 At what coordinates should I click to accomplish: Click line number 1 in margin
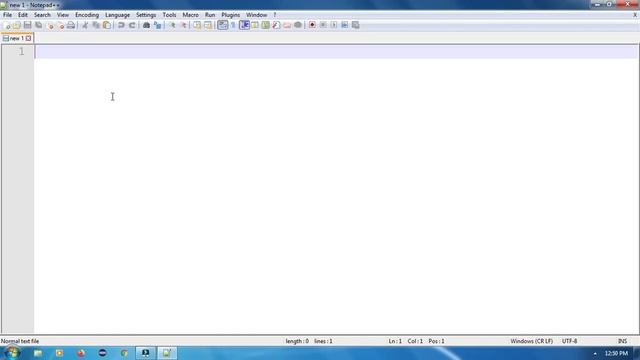pos(21,51)
